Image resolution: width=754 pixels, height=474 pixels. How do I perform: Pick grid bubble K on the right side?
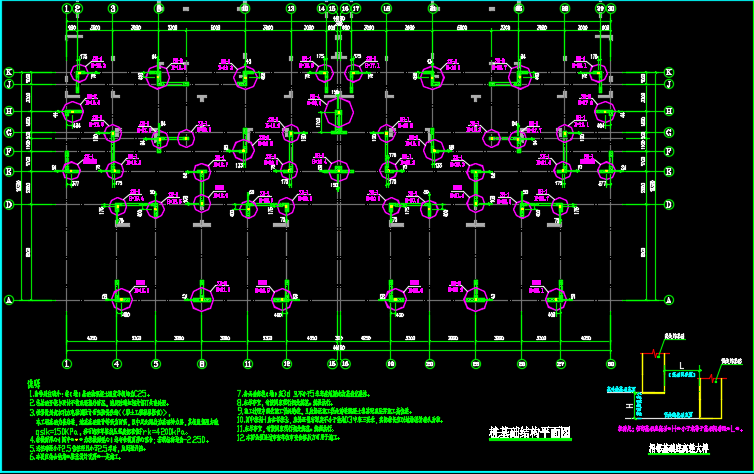(x=668, y=73)
